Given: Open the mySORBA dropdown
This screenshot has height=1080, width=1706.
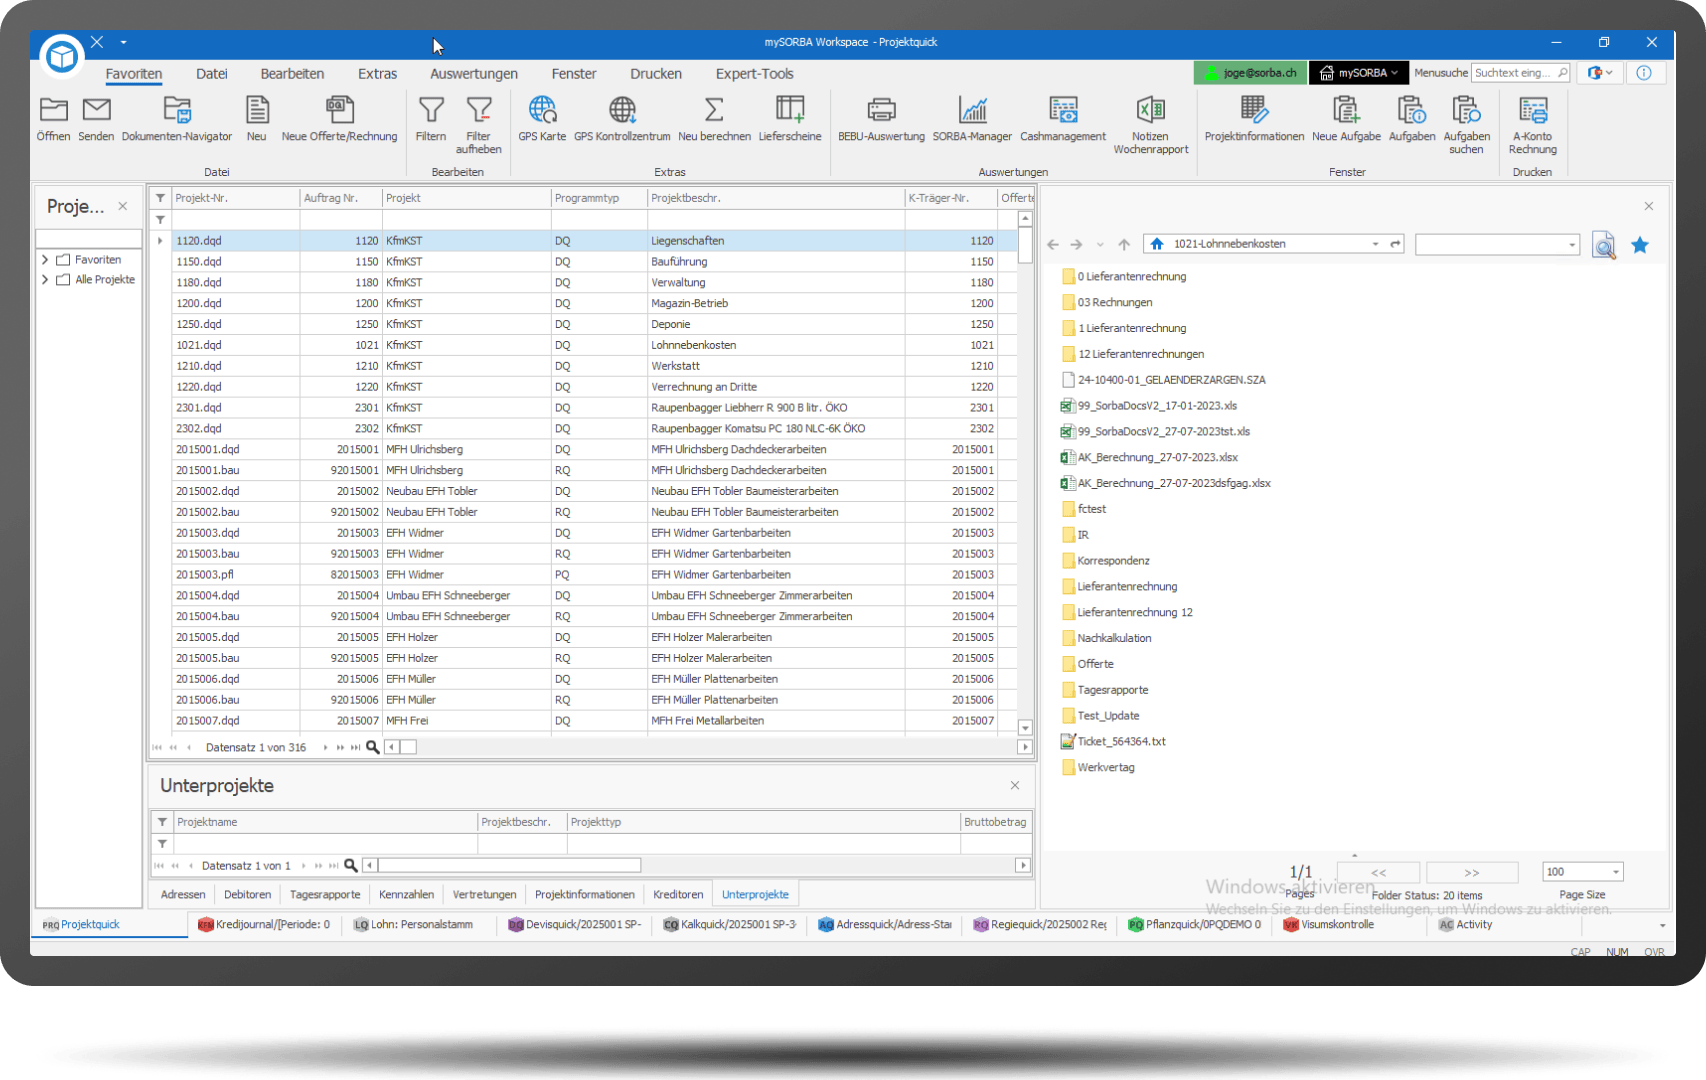Looking at the screenshot, I should point(1359,73).
